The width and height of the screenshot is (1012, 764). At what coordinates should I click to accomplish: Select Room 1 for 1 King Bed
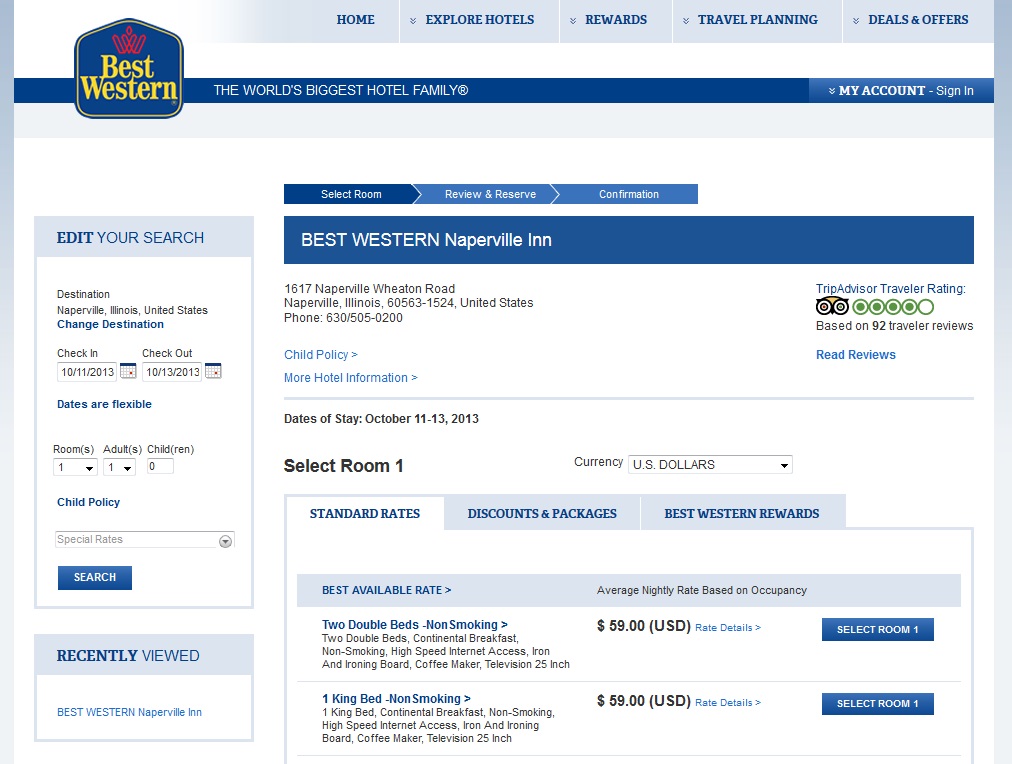click(x=877, y=704)
